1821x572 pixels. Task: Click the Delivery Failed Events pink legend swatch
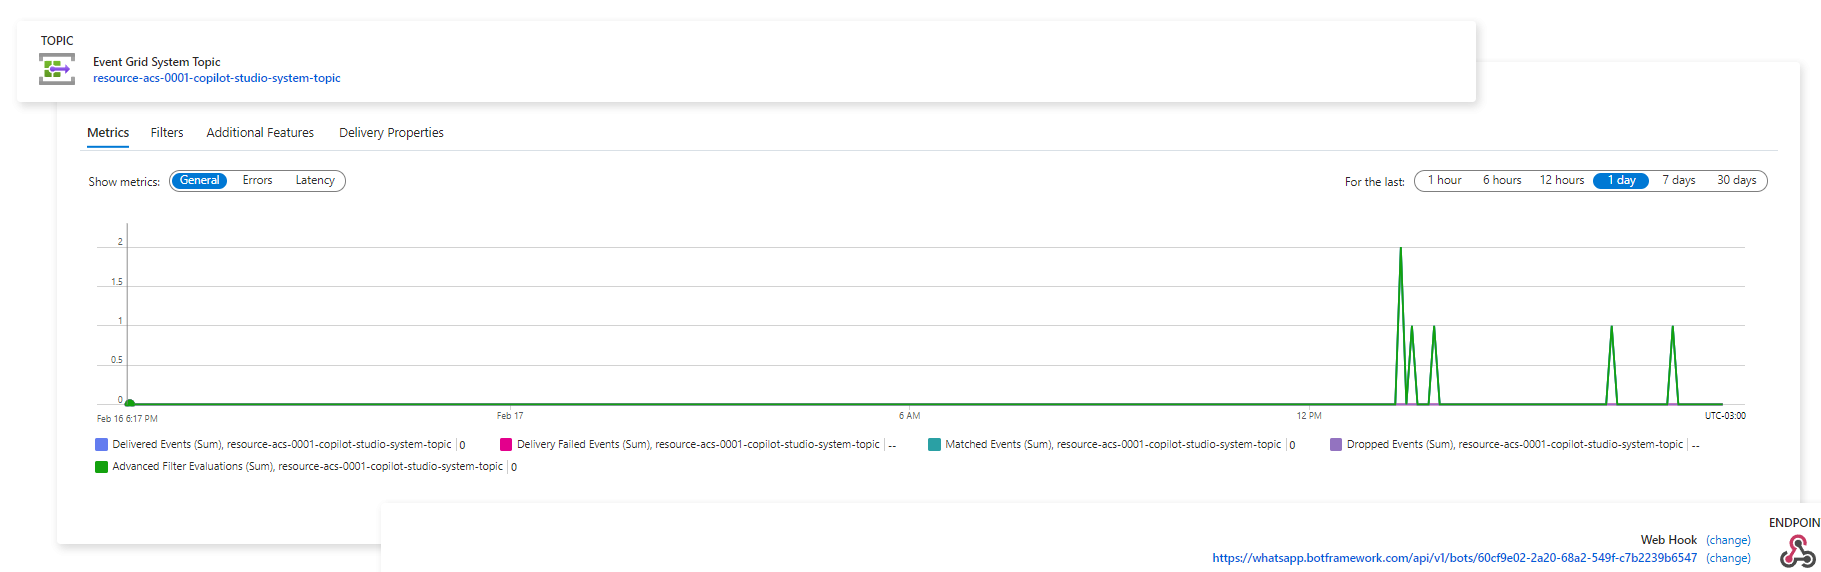point(506,445)
